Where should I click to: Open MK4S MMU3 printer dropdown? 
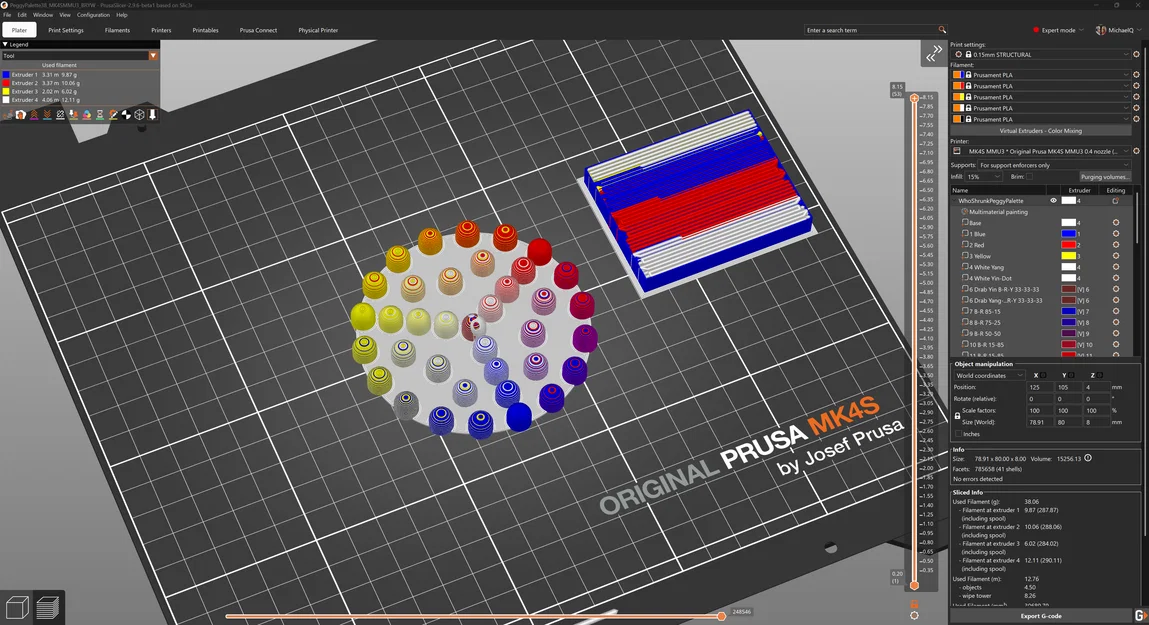click(x=1041, y=151)
